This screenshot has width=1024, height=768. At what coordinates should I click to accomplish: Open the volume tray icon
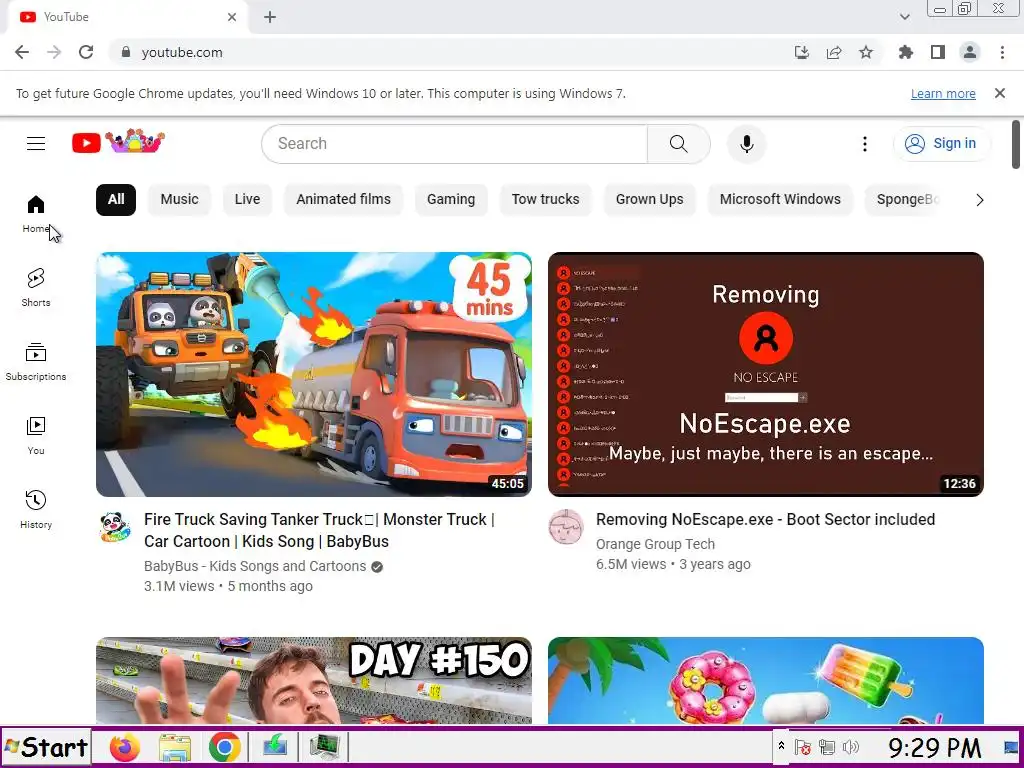(851, 746)
